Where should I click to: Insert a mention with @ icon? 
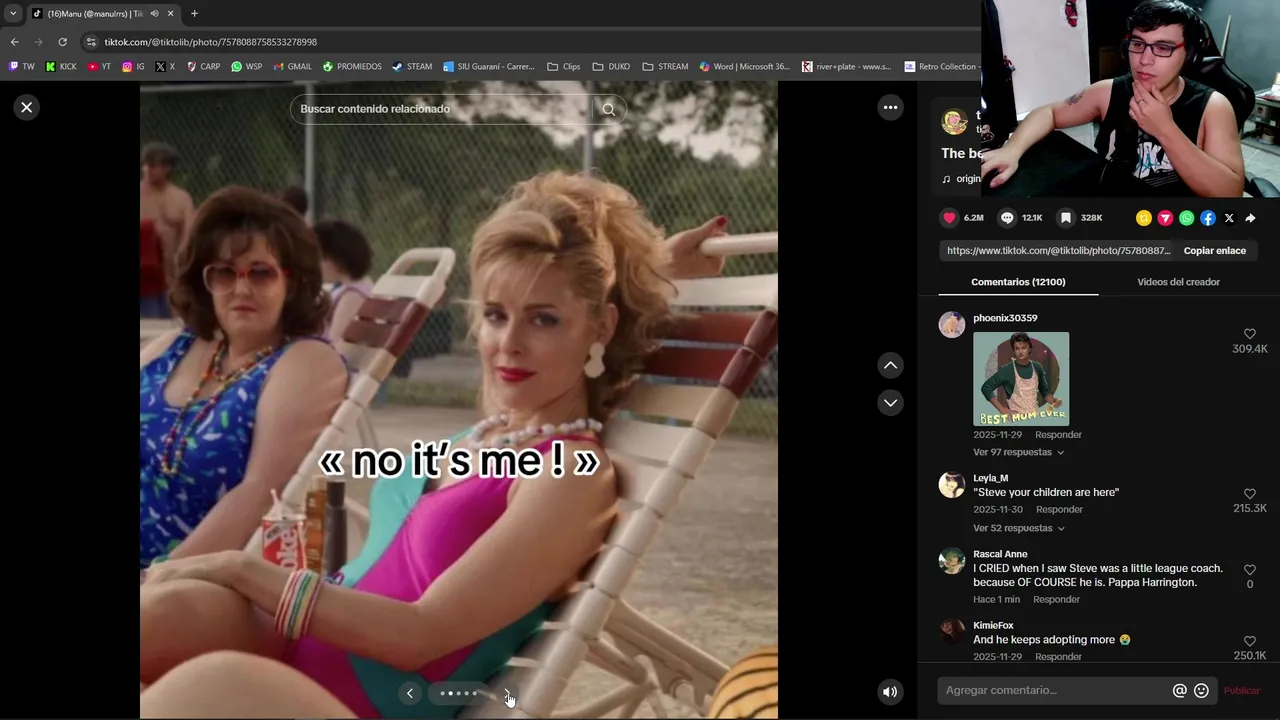1180,690
